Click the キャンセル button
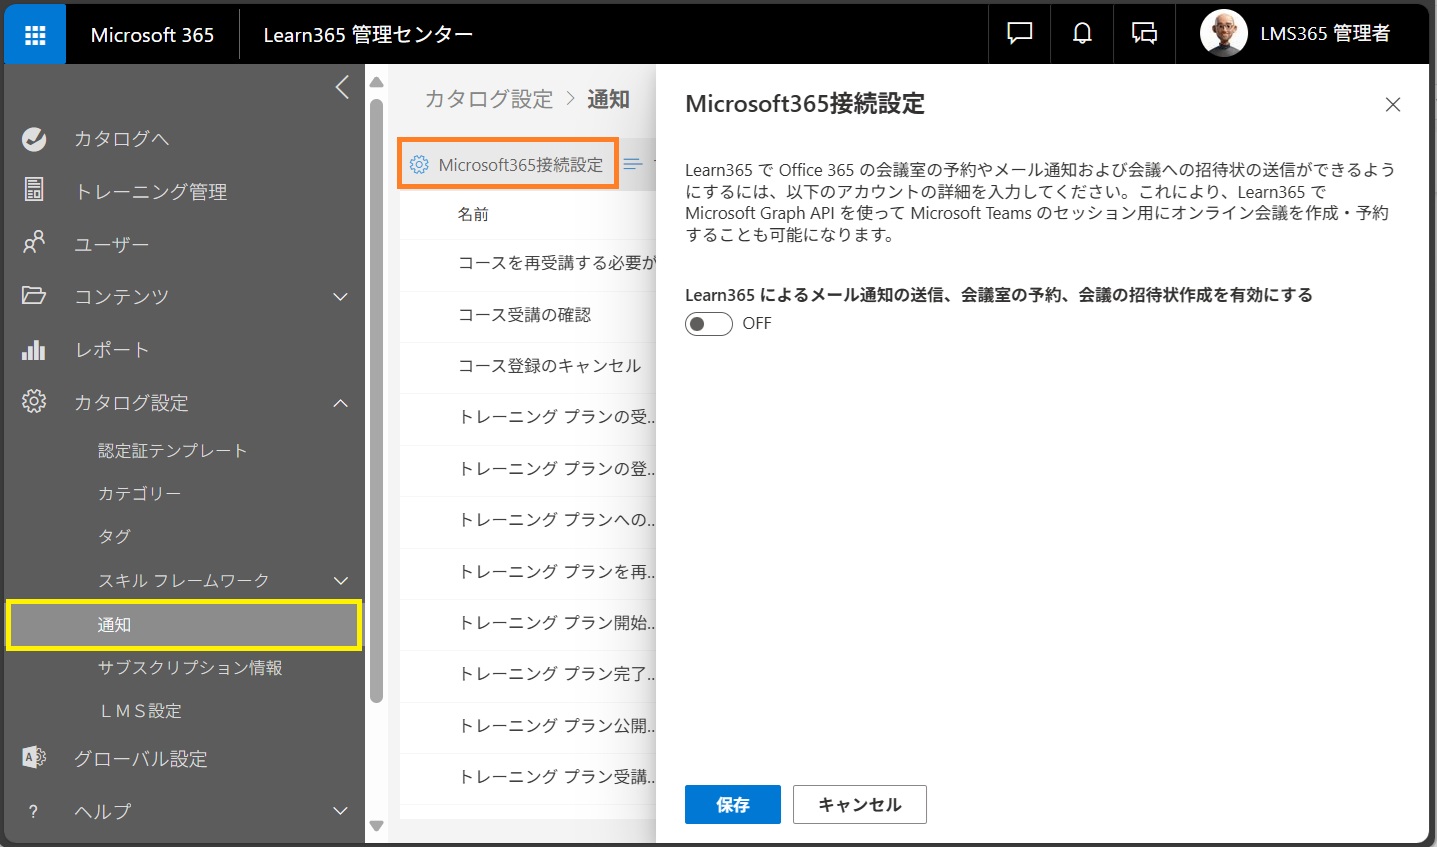This screenshot has width=1437, height=847. point(860,804)
